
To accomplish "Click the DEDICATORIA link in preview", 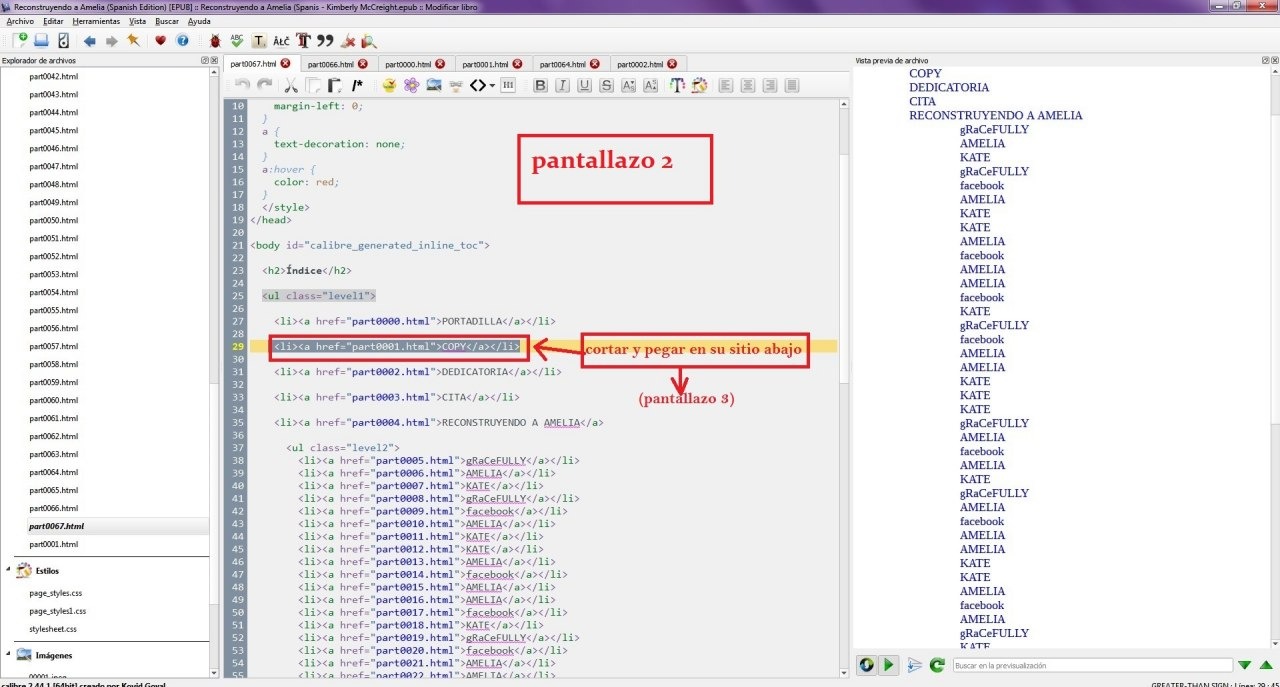I will 949,87.
